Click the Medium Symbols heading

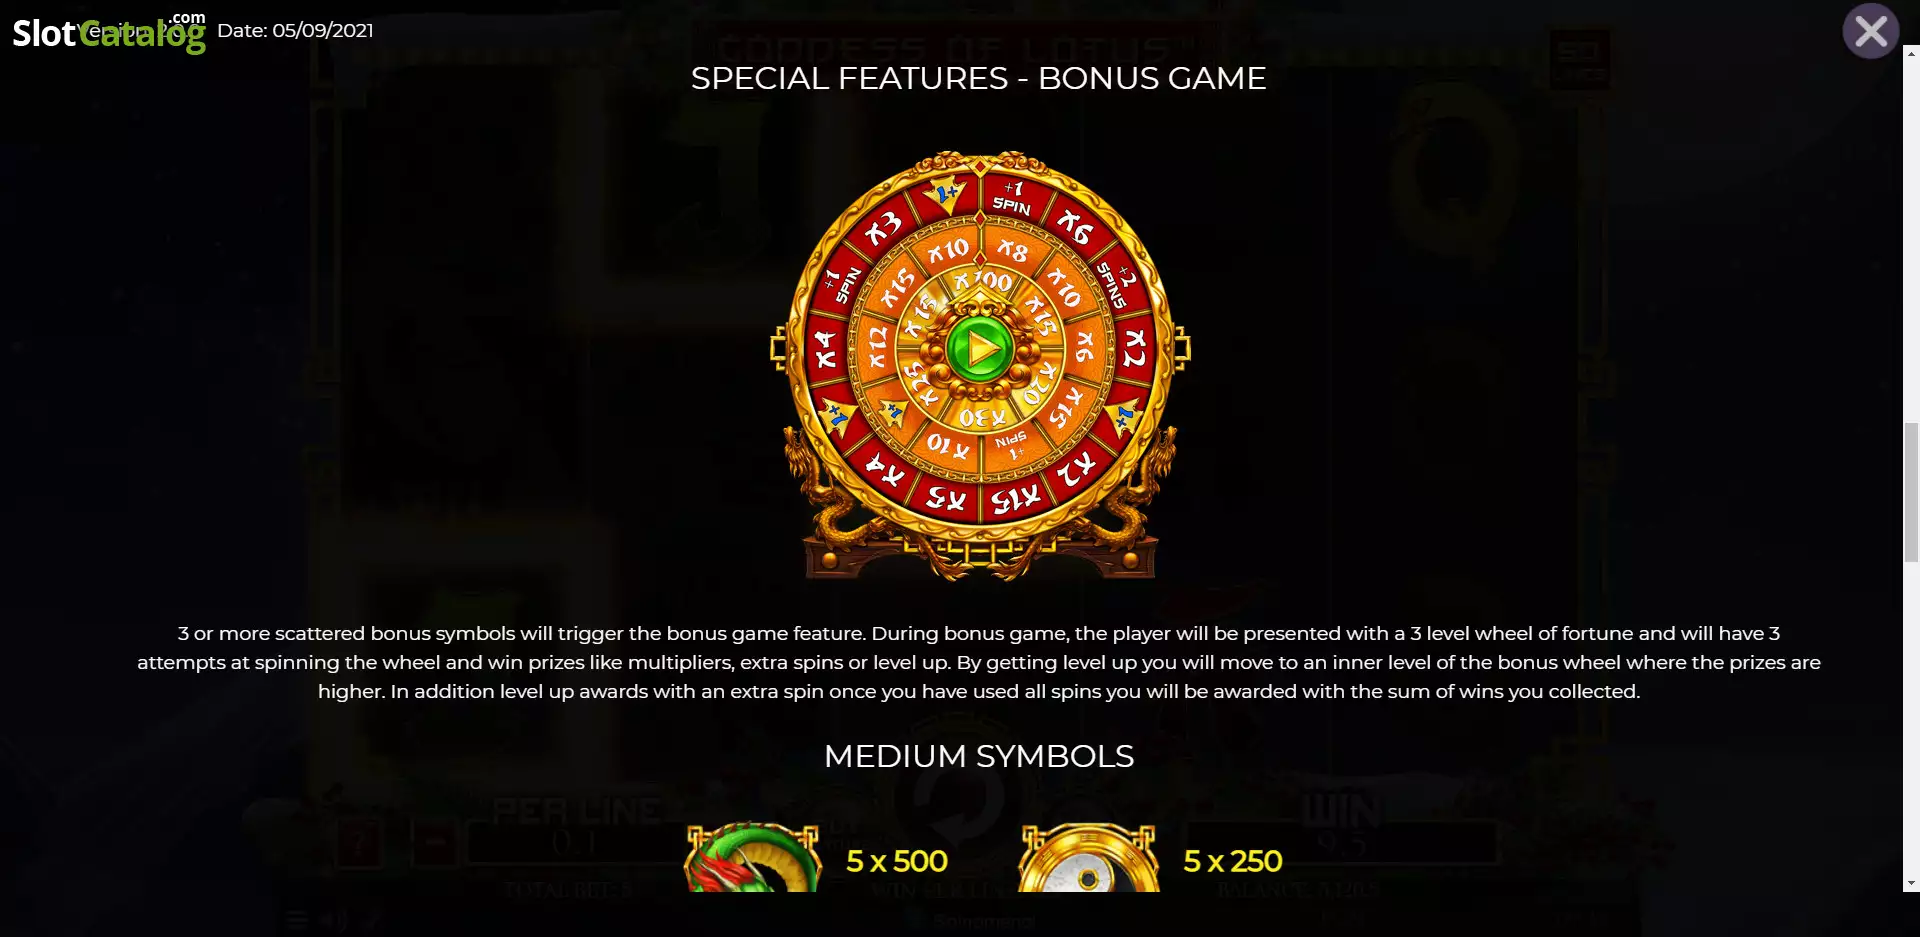[x=979, y=756]
